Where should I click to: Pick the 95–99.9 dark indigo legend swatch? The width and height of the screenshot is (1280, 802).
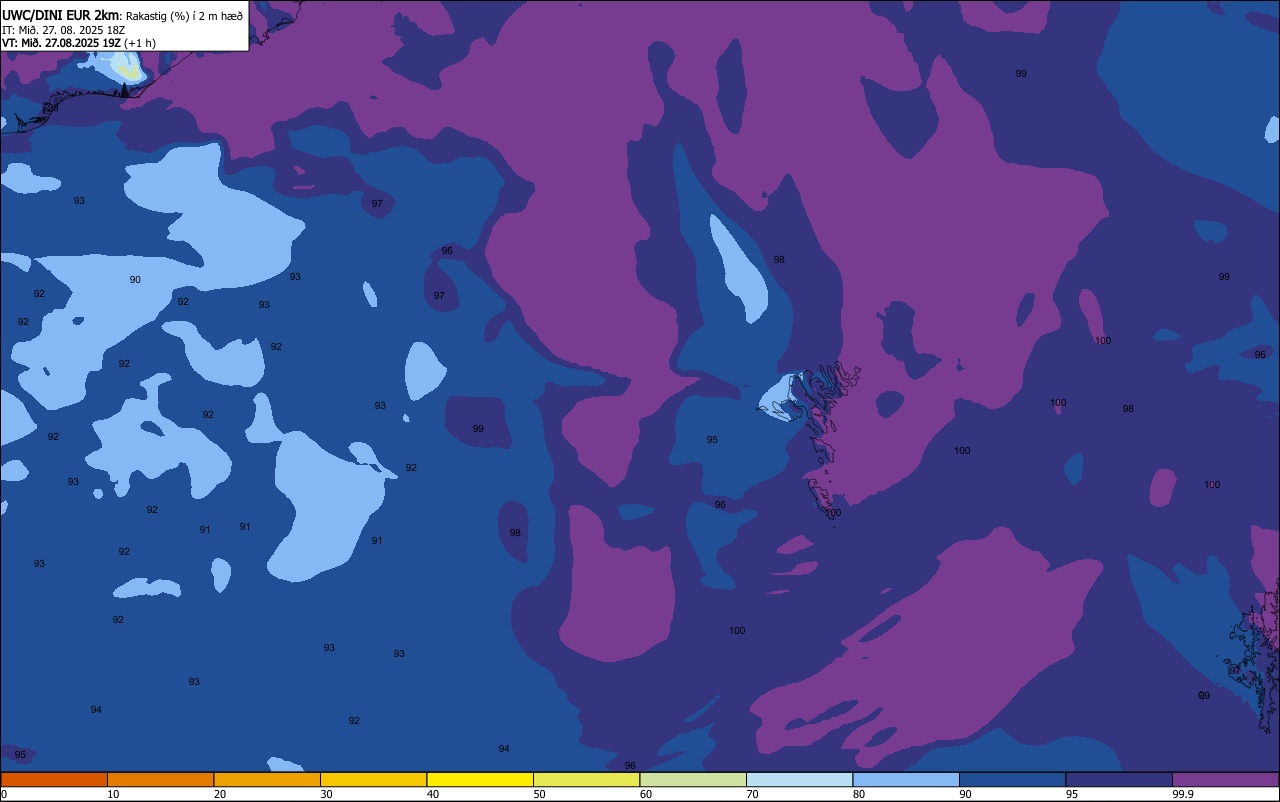tap(1119, 779)
